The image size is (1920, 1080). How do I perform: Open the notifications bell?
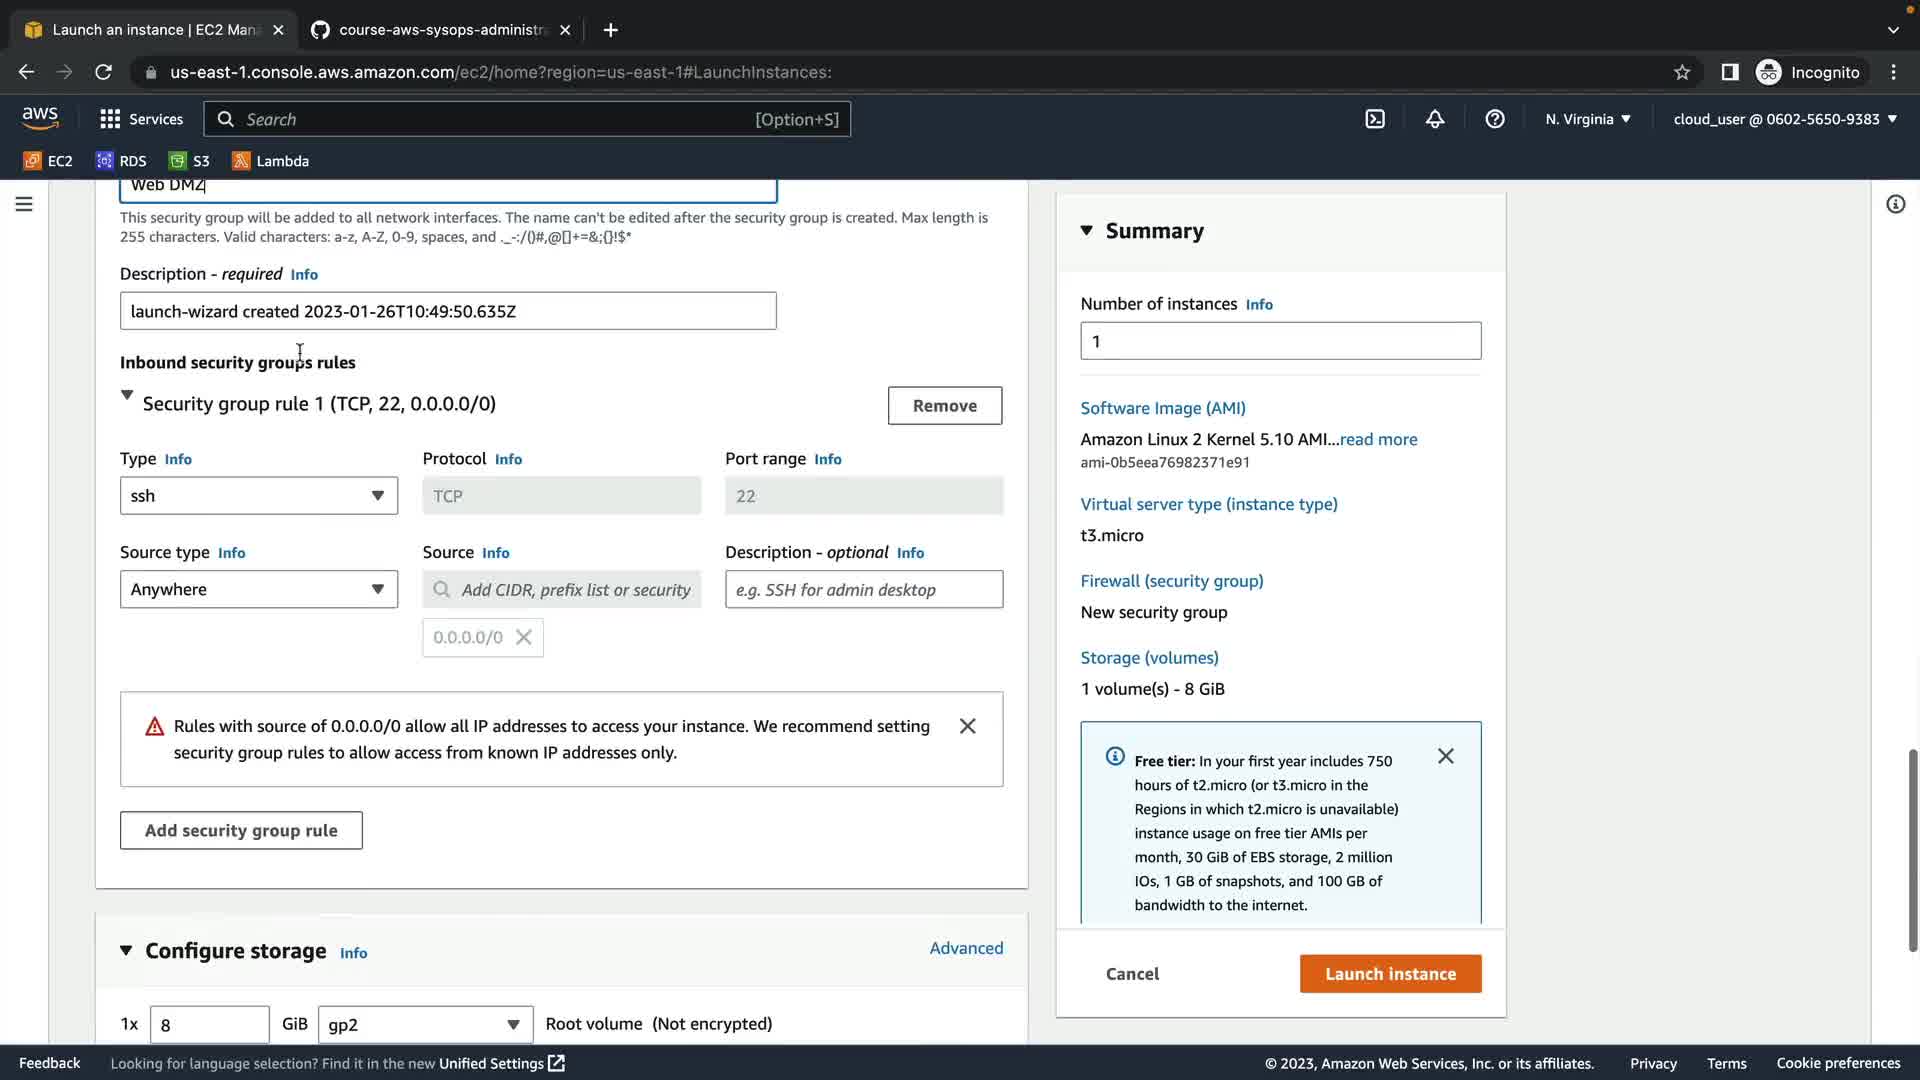pyautogui.click(x=1434, y=119)
